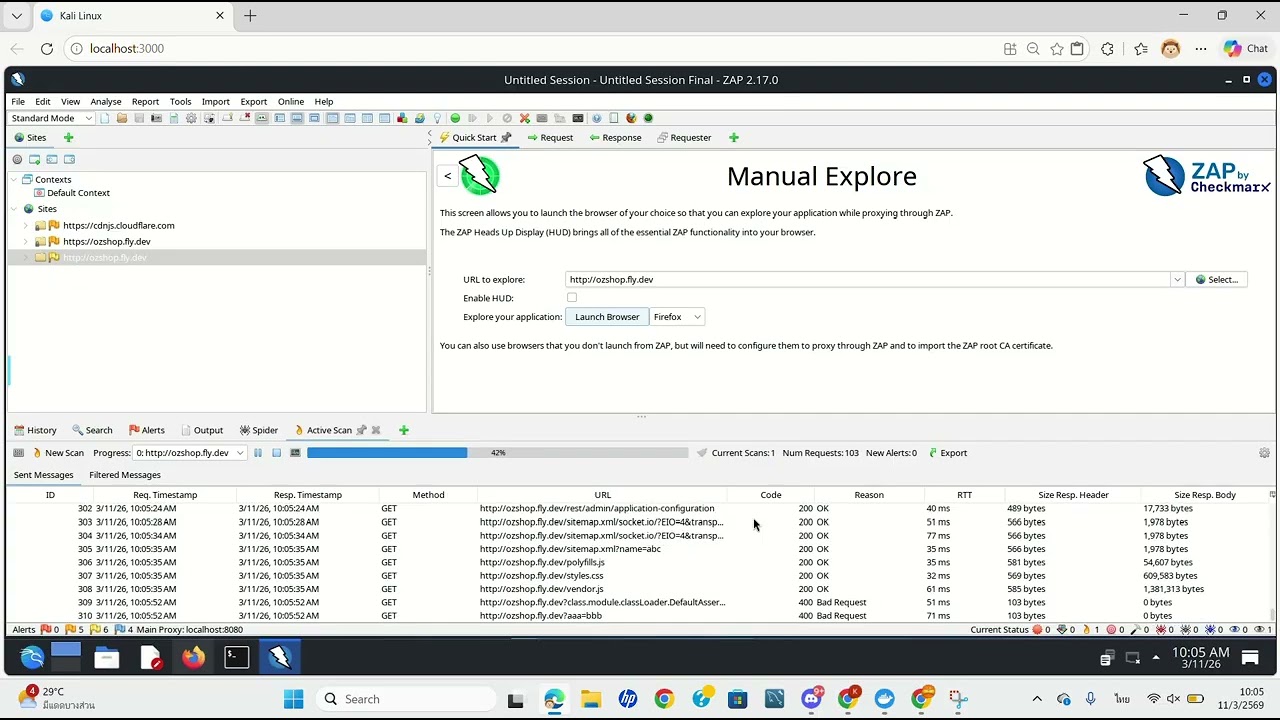Select the request row for polyfills.js
This screenshot has width=1280, height=720.
[640, 562]
